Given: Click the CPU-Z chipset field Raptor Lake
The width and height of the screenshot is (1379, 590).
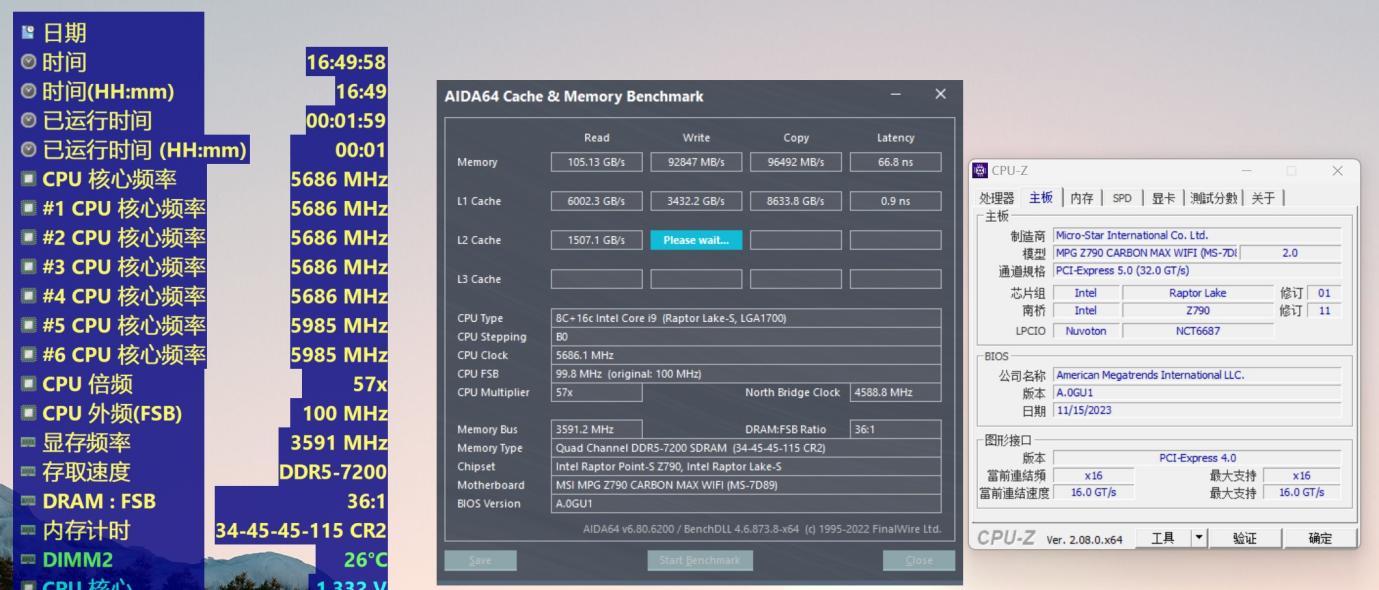Looking at the screenshot, I should click(1198, 293).
